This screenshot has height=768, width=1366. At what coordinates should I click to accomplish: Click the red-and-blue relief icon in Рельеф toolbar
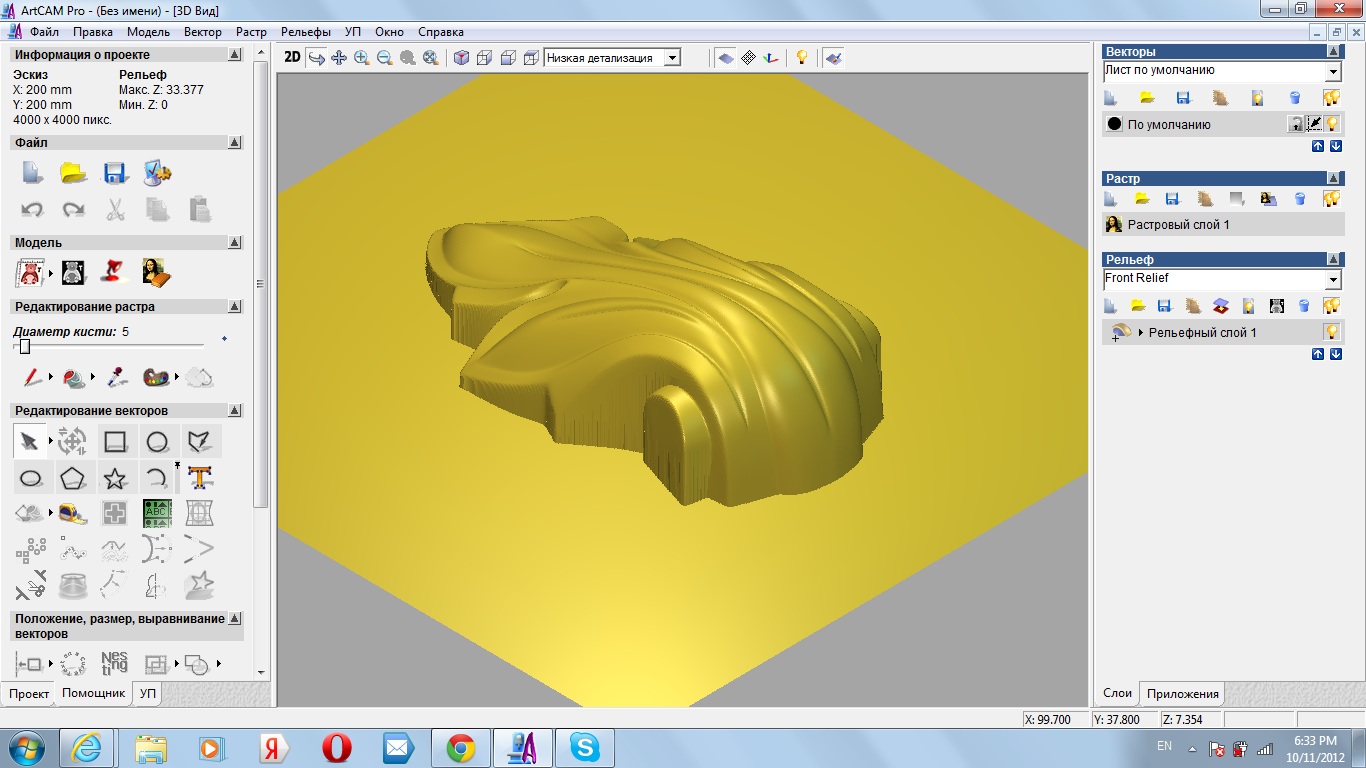[1220, 305]
